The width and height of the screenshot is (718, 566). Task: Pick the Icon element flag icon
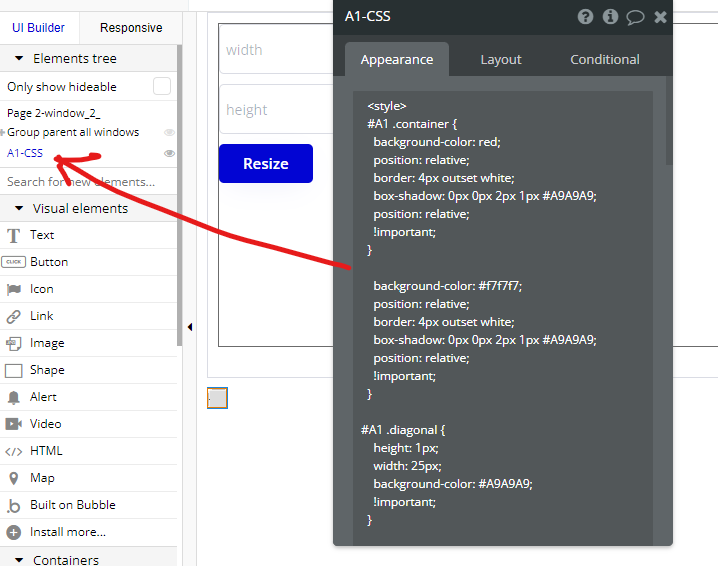click(x=14, y=289)
